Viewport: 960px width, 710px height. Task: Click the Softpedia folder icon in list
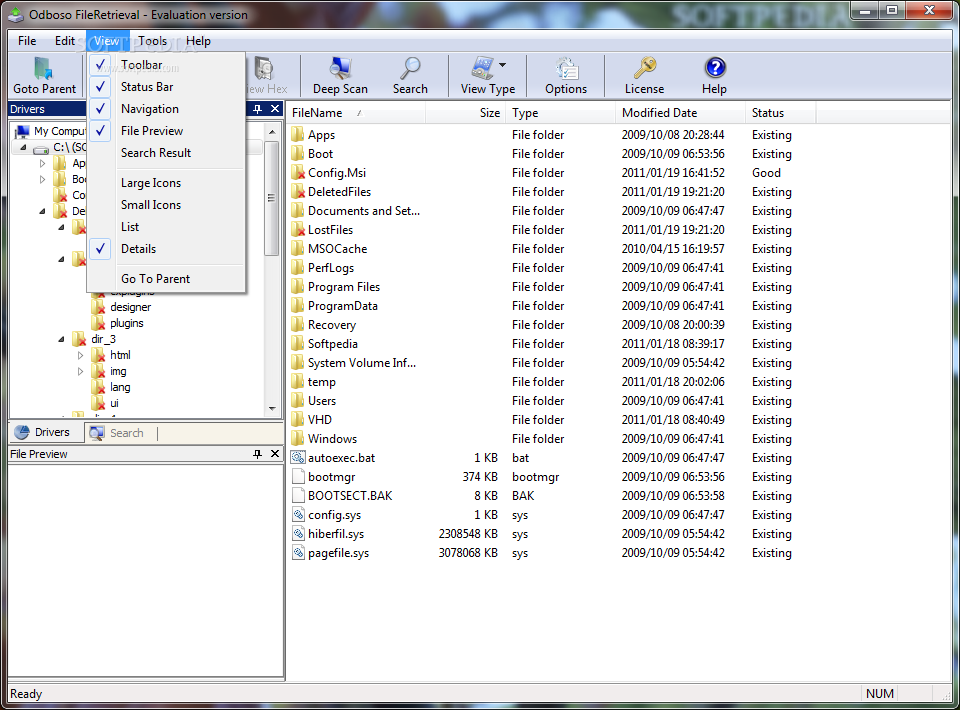298,343
